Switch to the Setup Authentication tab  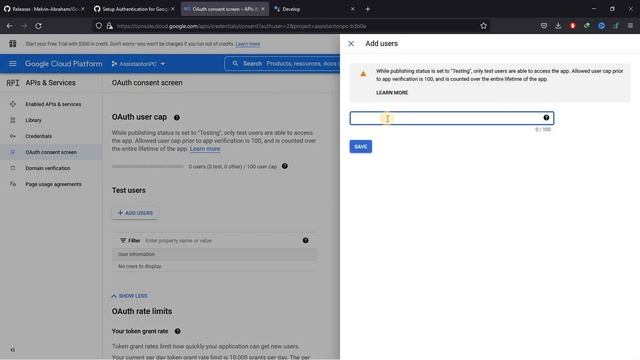point(133,9)
